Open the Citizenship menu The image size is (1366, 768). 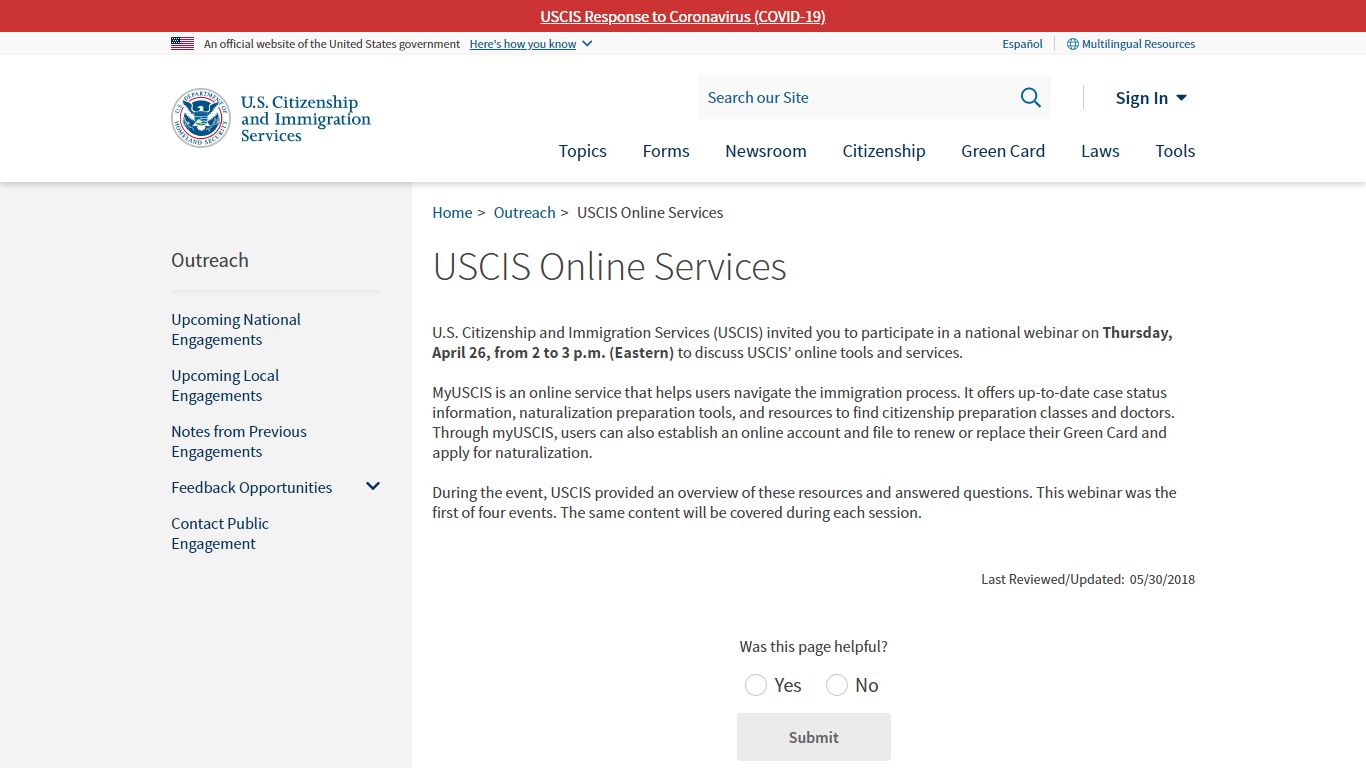coord(884,151)
